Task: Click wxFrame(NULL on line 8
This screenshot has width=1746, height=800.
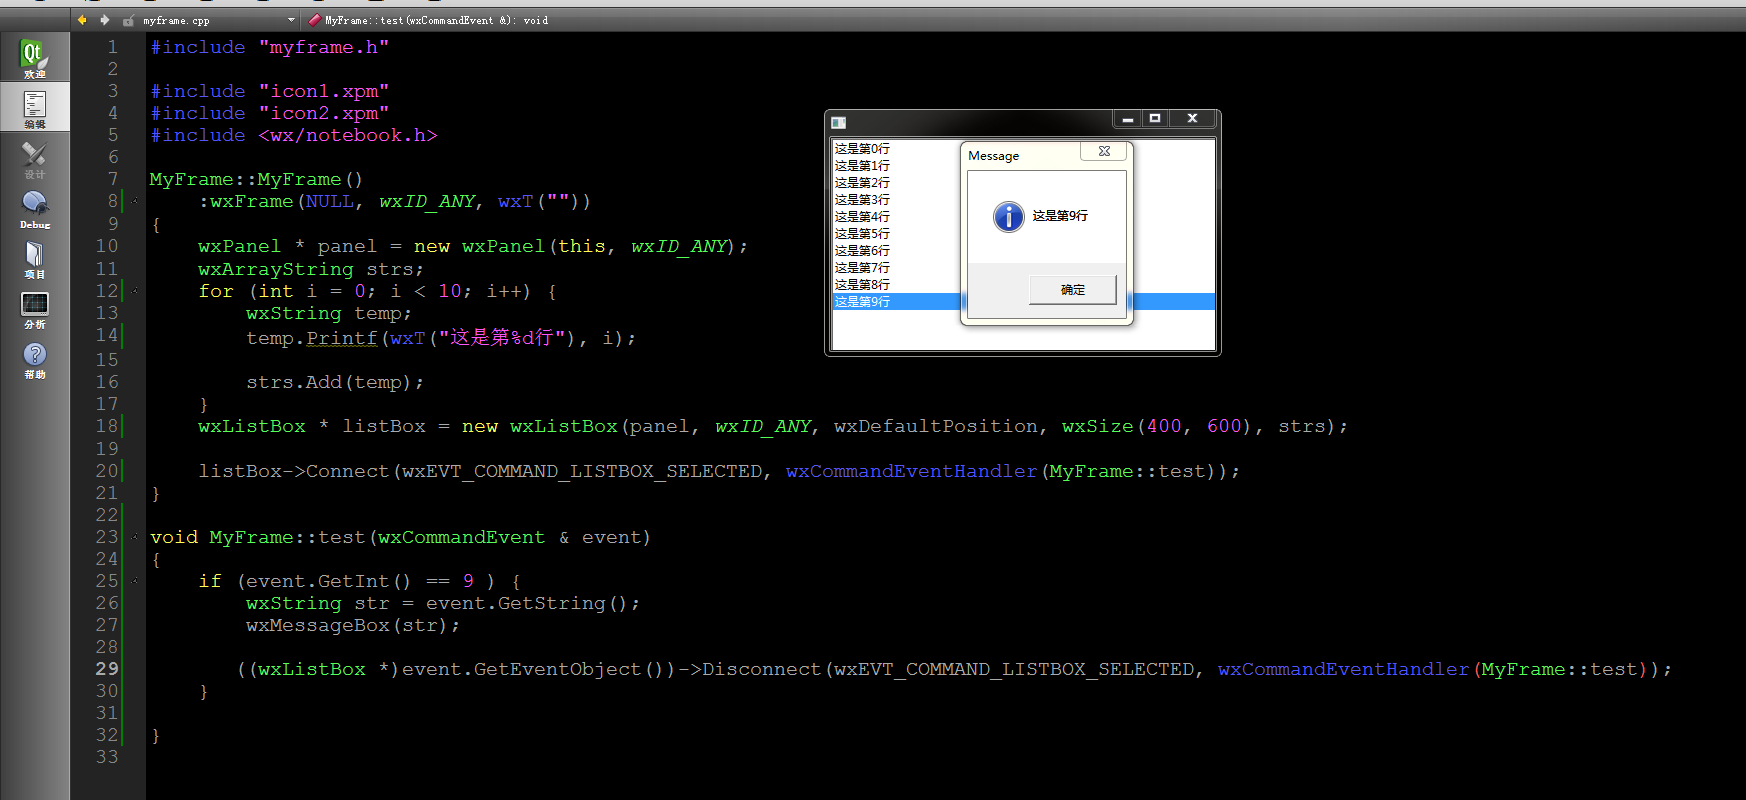Action: 282,201
